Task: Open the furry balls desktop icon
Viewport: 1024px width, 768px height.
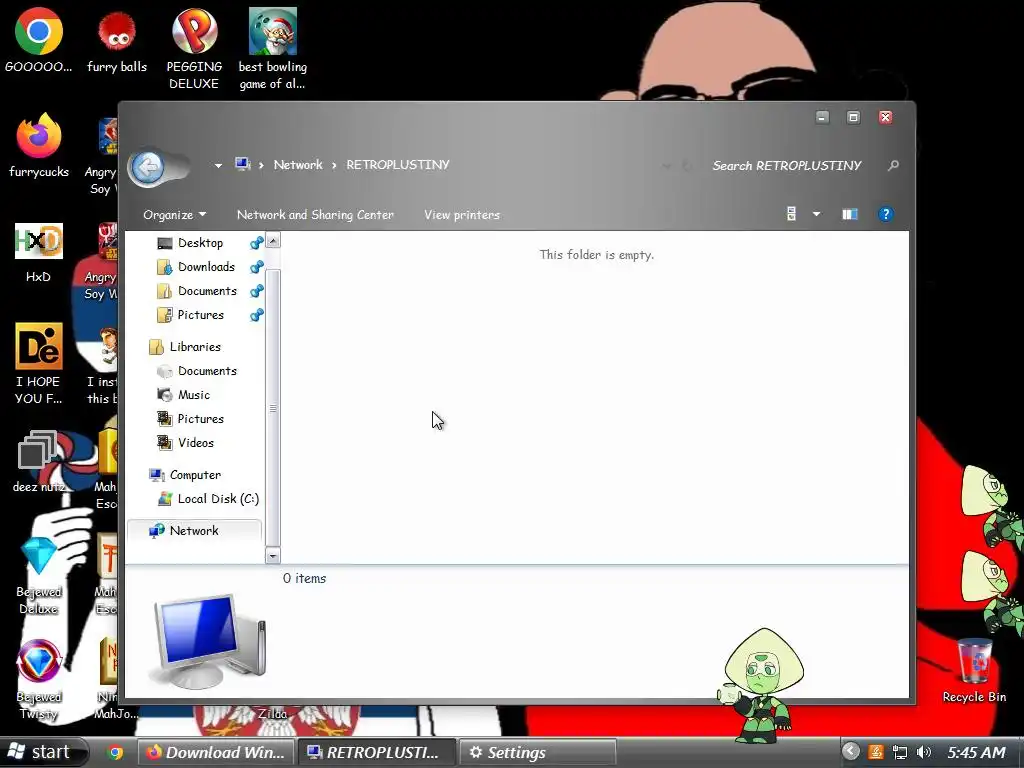Action: [x=117, y=40]
